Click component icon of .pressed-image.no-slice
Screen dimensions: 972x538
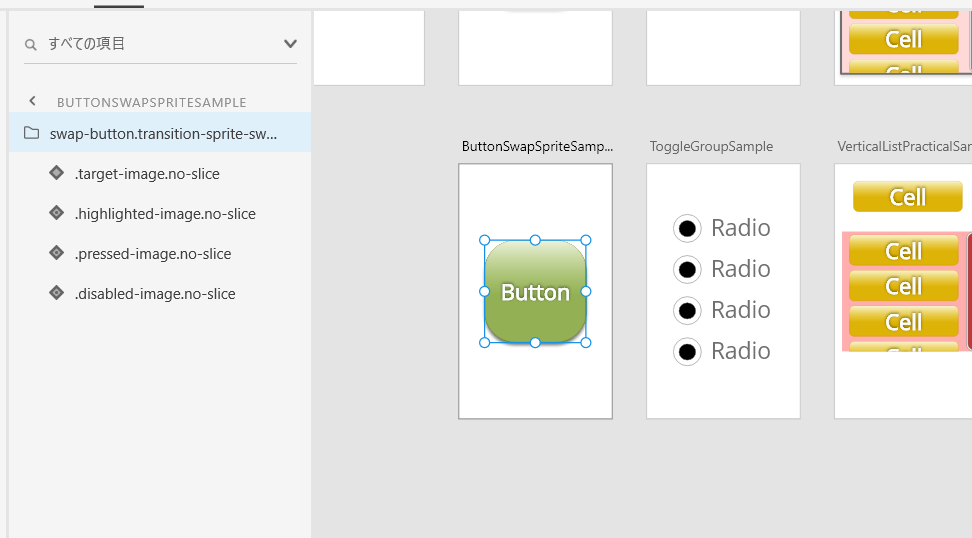56,253
